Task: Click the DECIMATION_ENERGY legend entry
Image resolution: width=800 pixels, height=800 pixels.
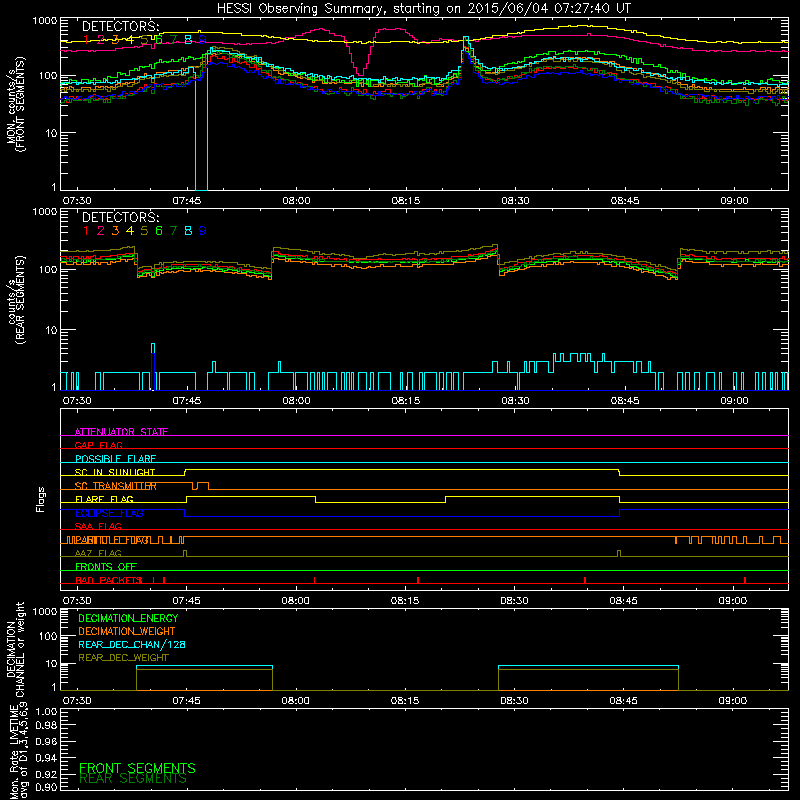Action: tap(128, 618)
